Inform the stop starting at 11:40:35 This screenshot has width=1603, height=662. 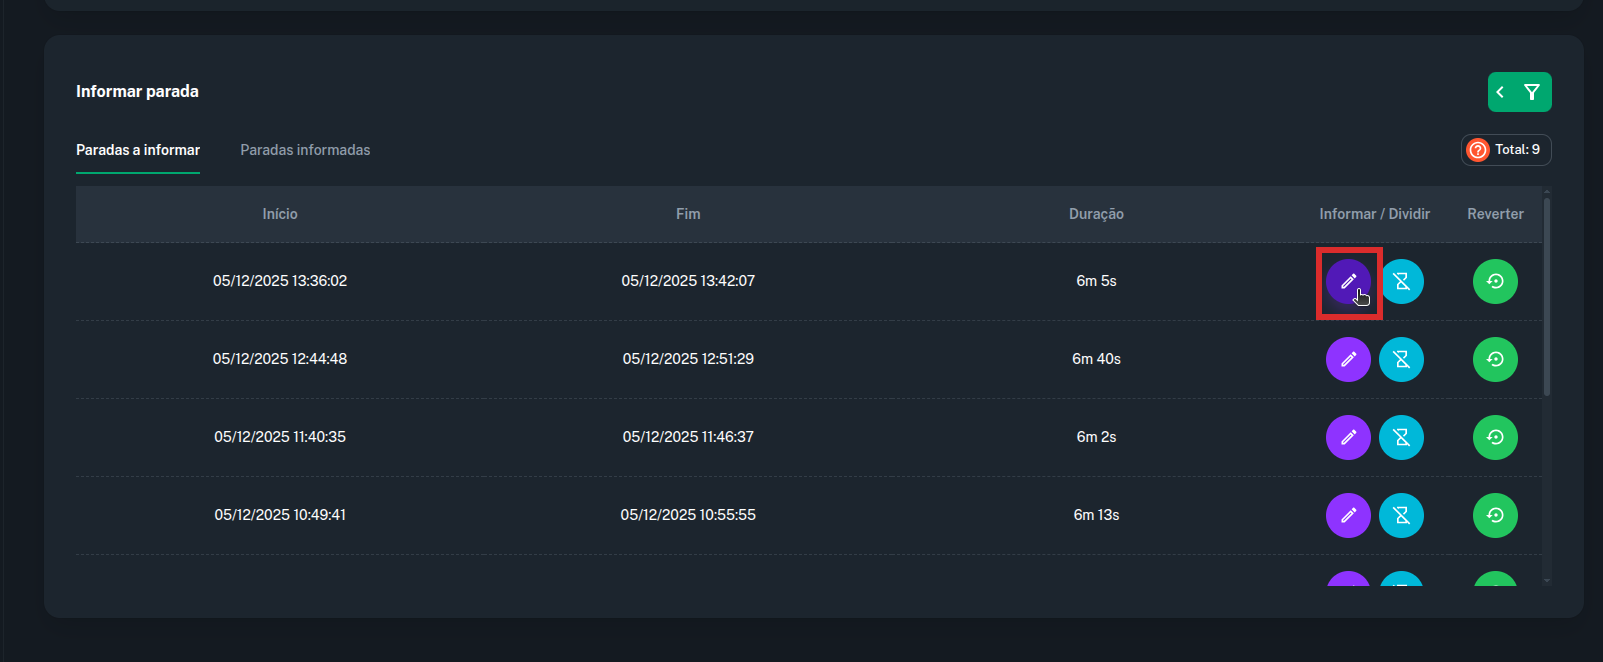coord(1348,437)
